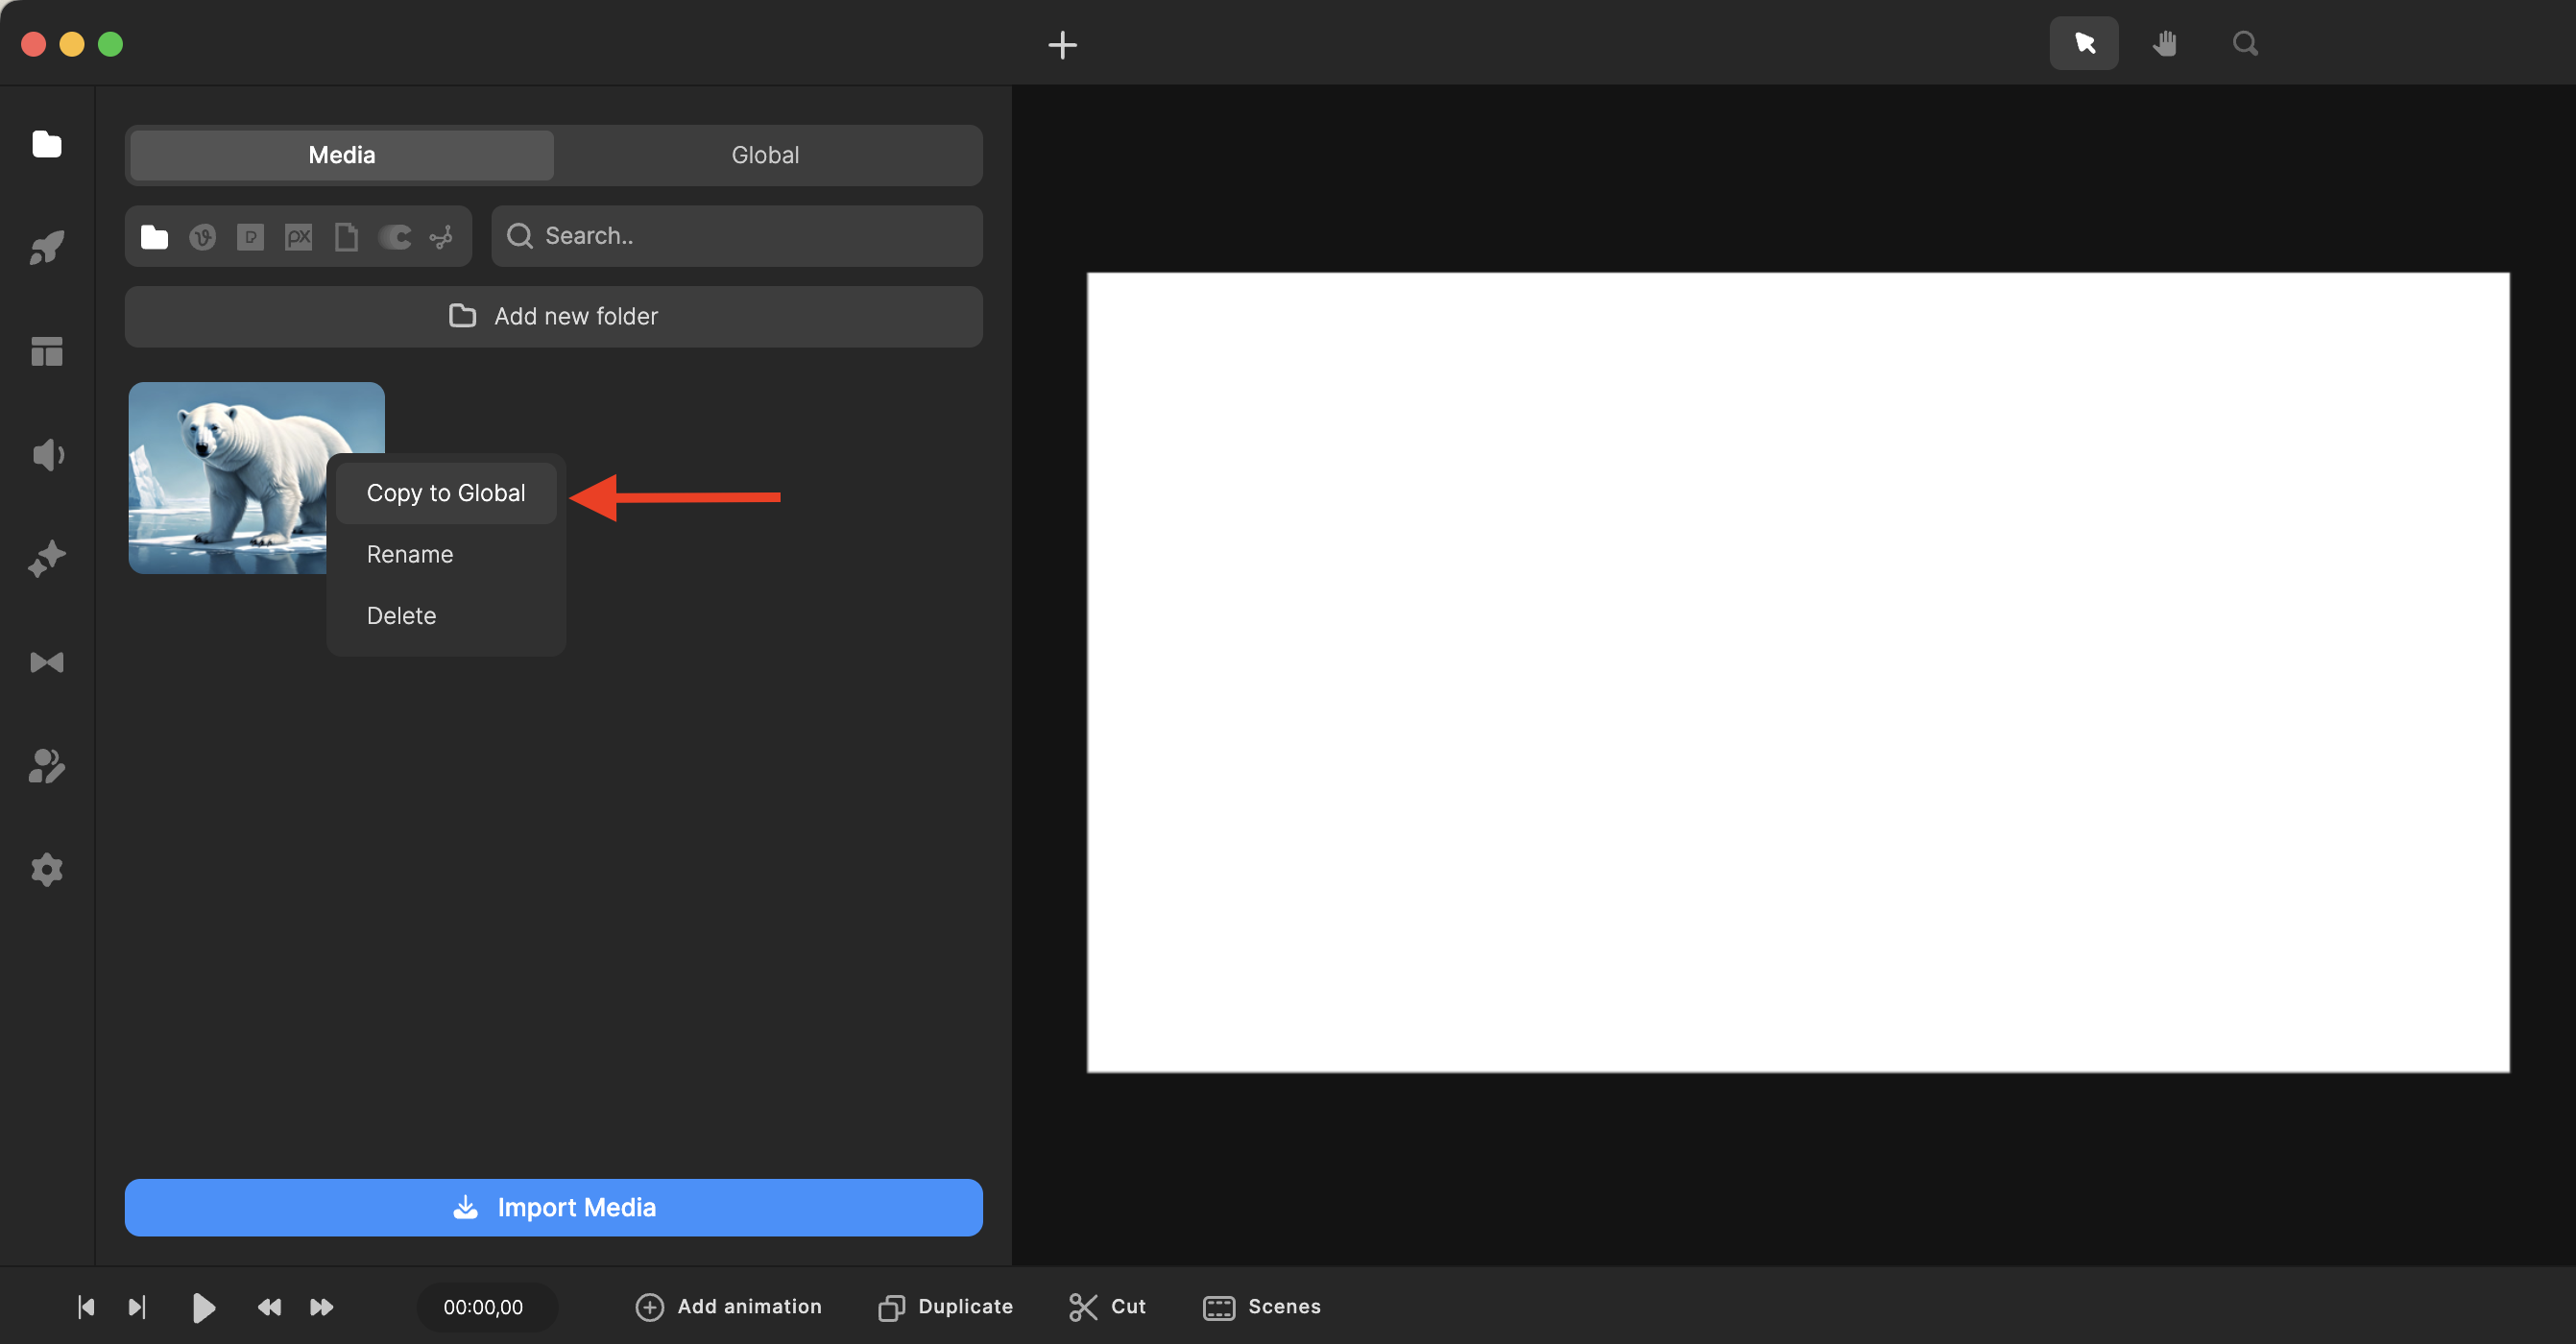2576x1344 pixels.
Task: Select the node graph source icon
Action: pyautogui.click(x=441, y=237)
